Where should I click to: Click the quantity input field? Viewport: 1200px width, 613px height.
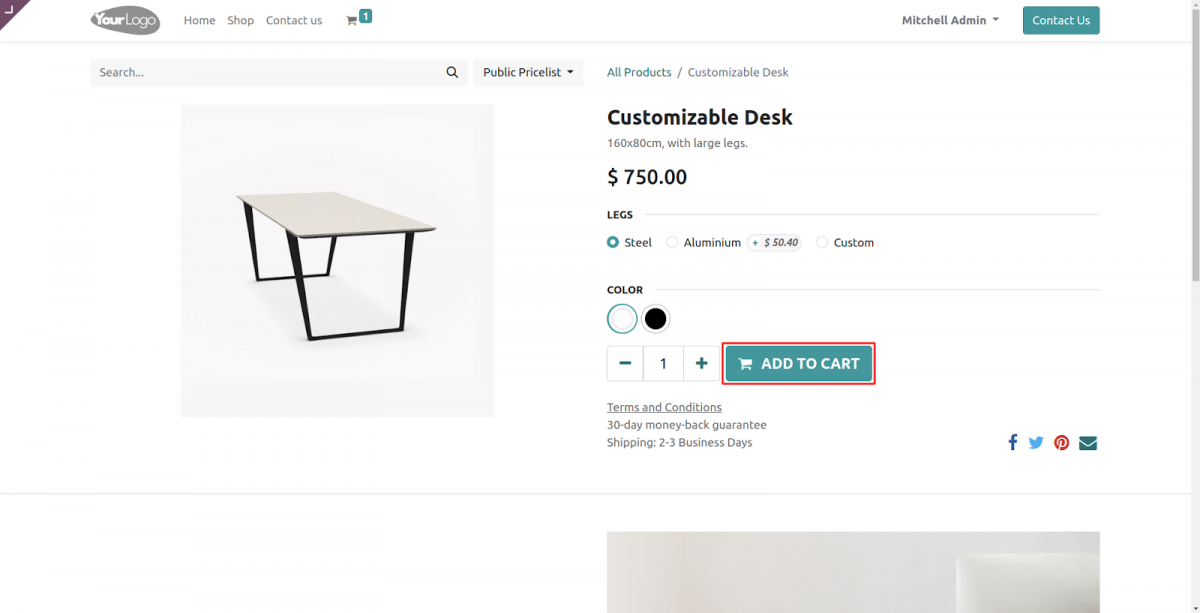coord(663,363)
